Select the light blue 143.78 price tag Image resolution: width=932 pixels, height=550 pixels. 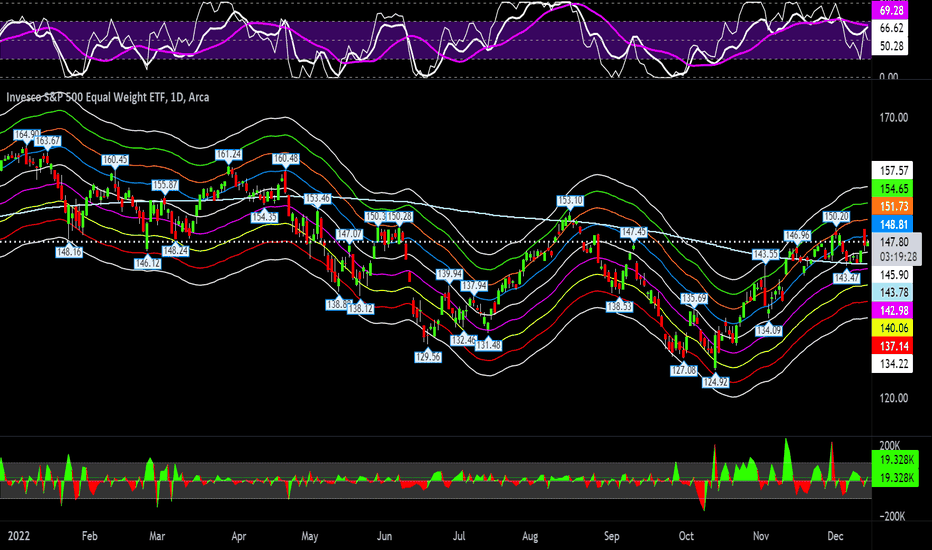pyautogui.click(x=892, y=293)
